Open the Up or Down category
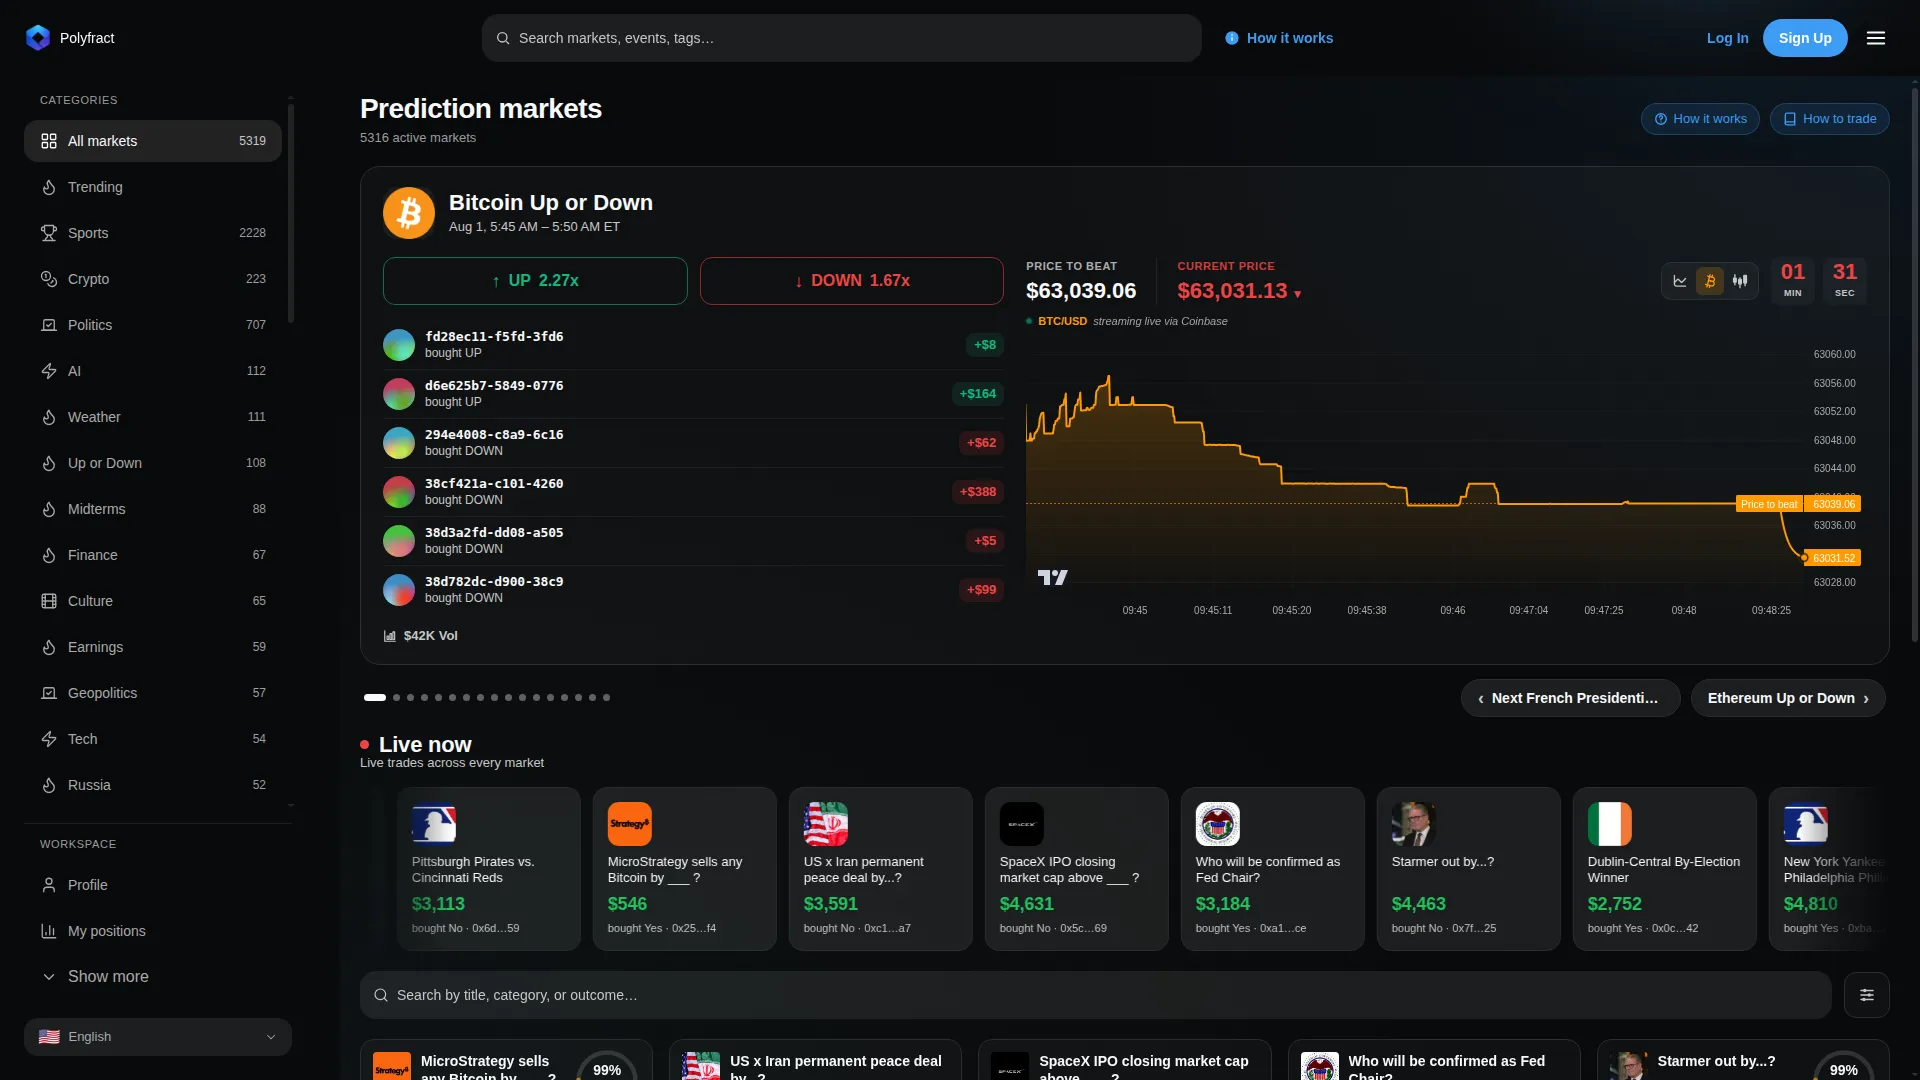The image size is (1920, 1080). (x=153, y=463)
